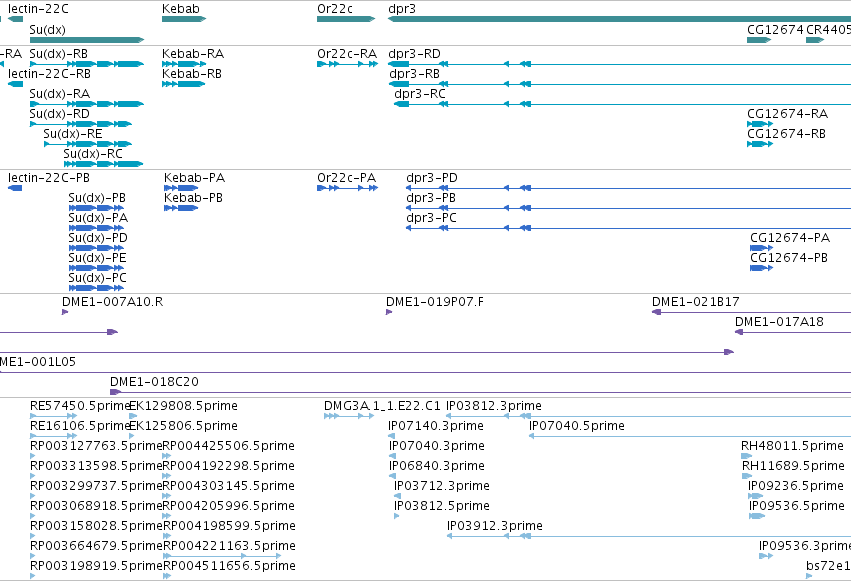Click the dpr3-PC protein label
Screen dimensions: 851x581
pyautogui.click(x=431, y=218)
